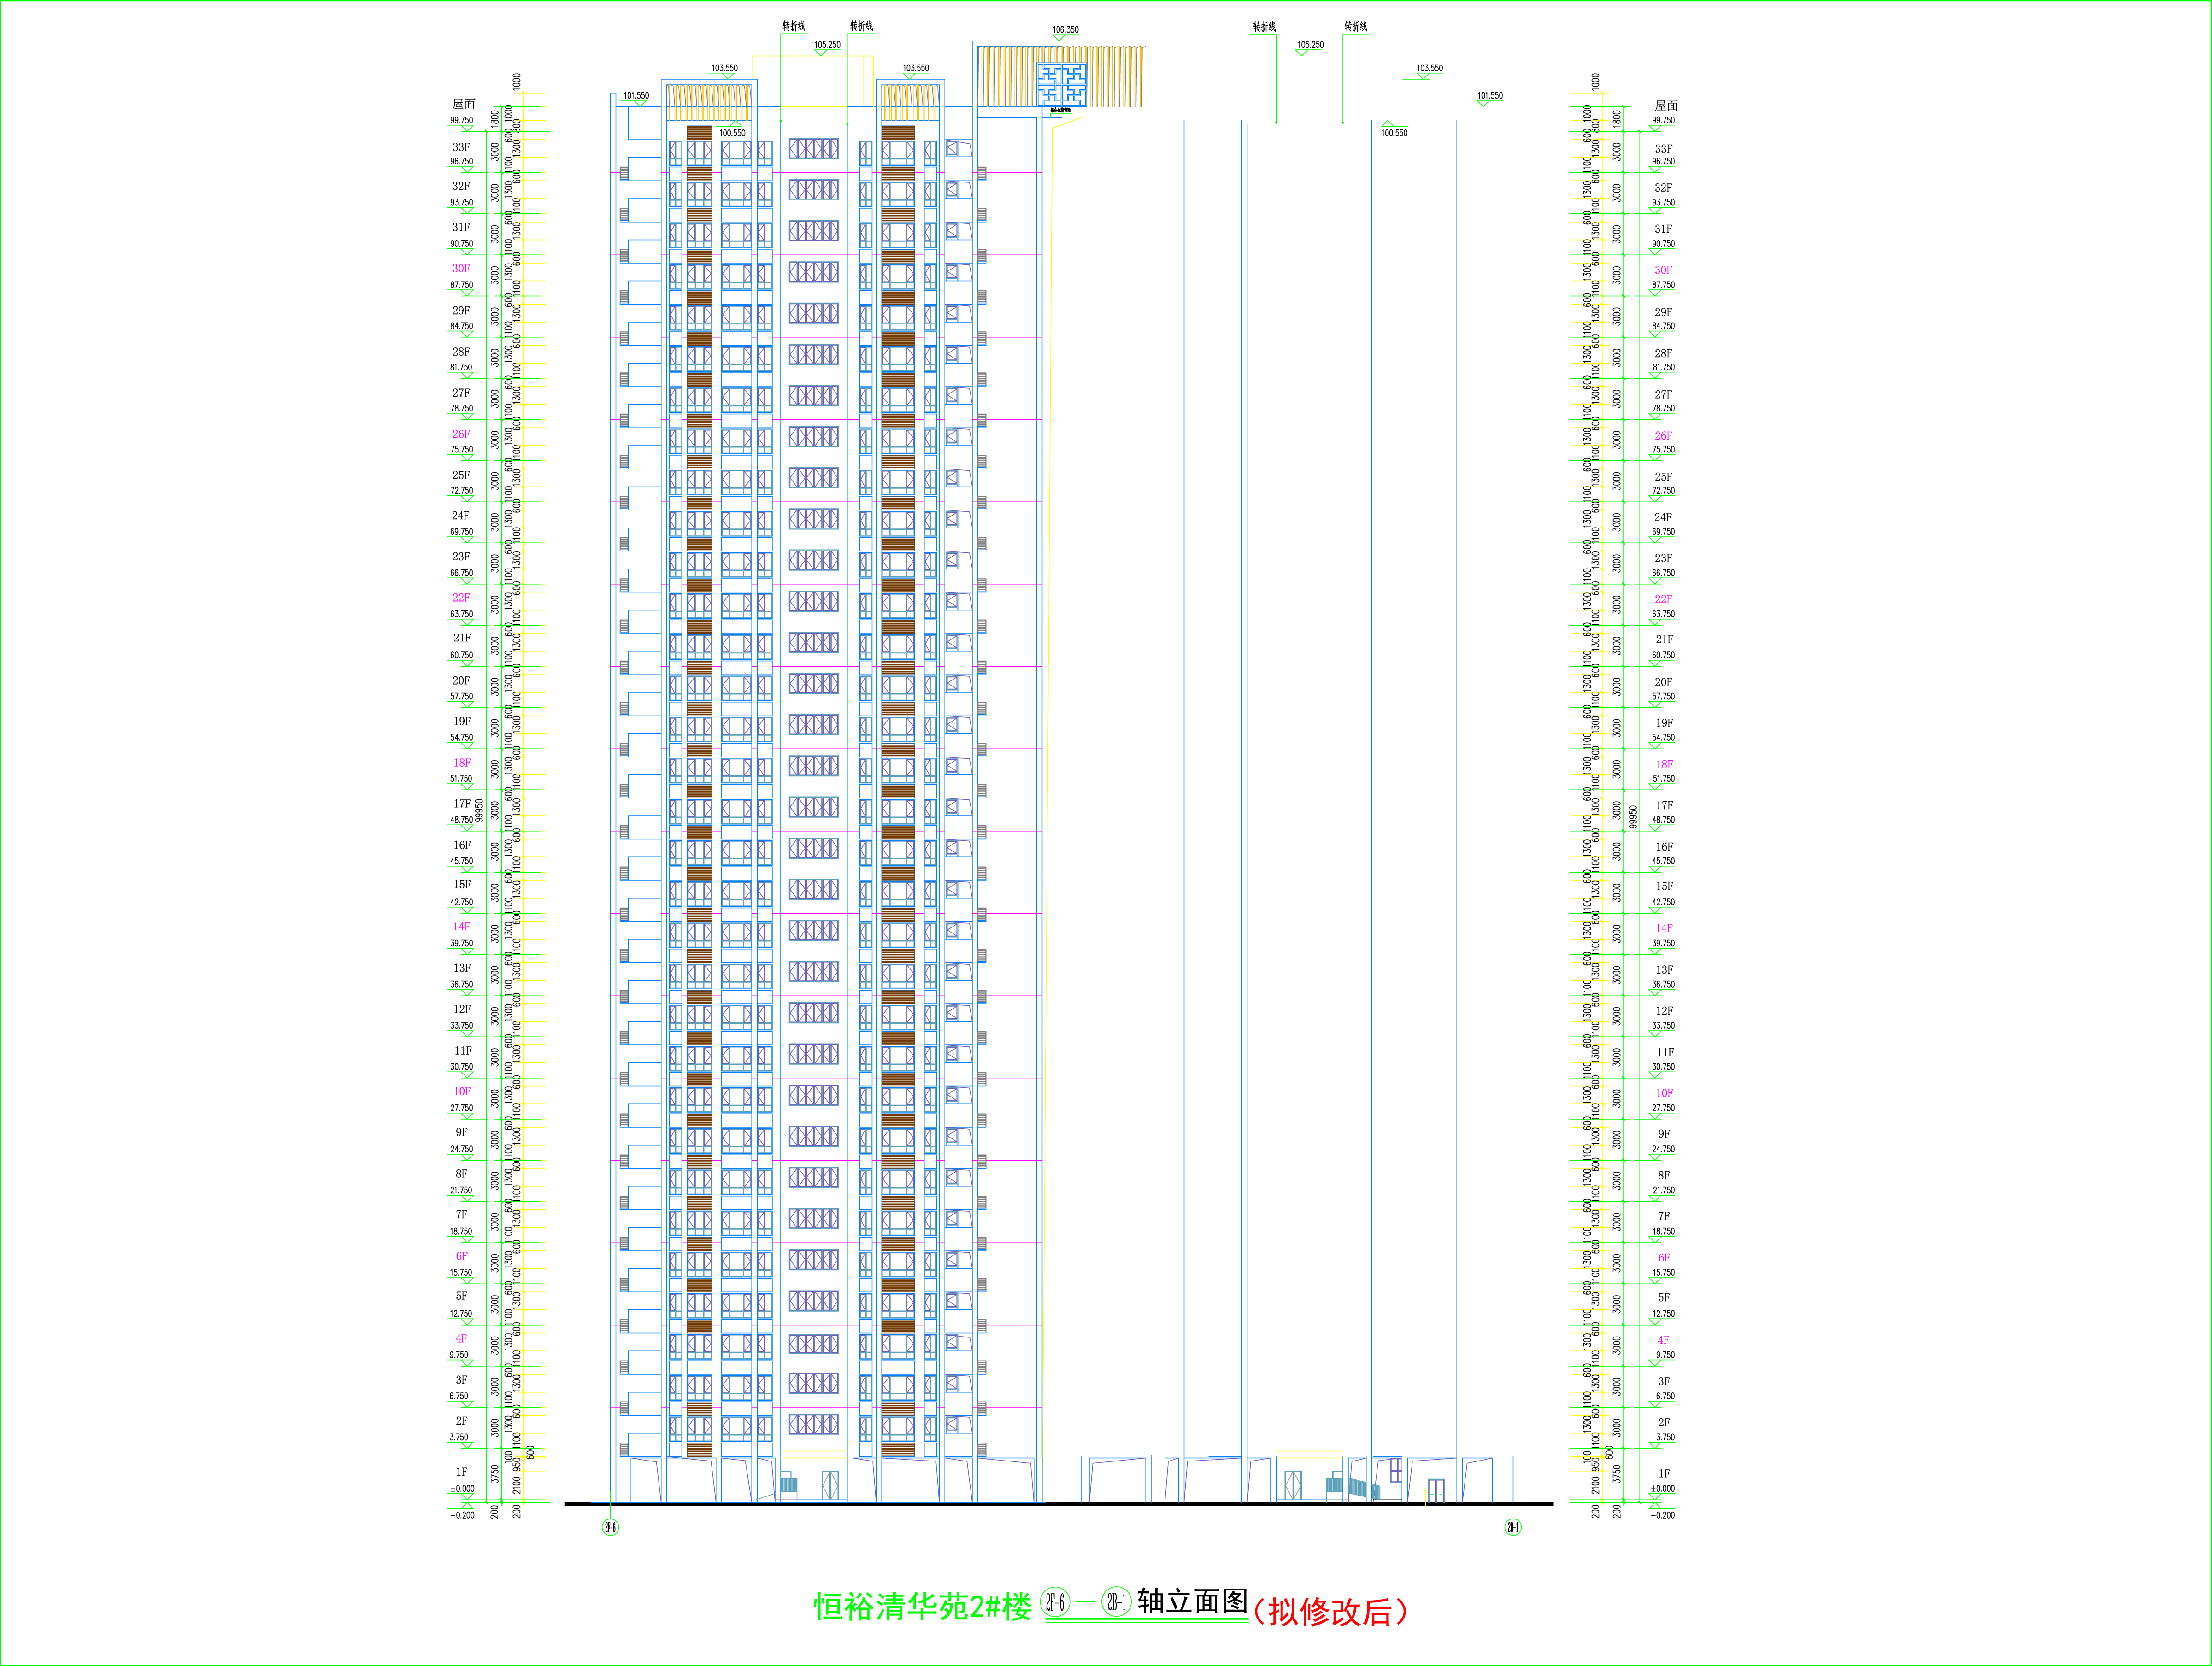This screenshot has height=1666, width=2212.
Task: Select the right-side ±0.000 elevation value
Action: [1662, 1489]
